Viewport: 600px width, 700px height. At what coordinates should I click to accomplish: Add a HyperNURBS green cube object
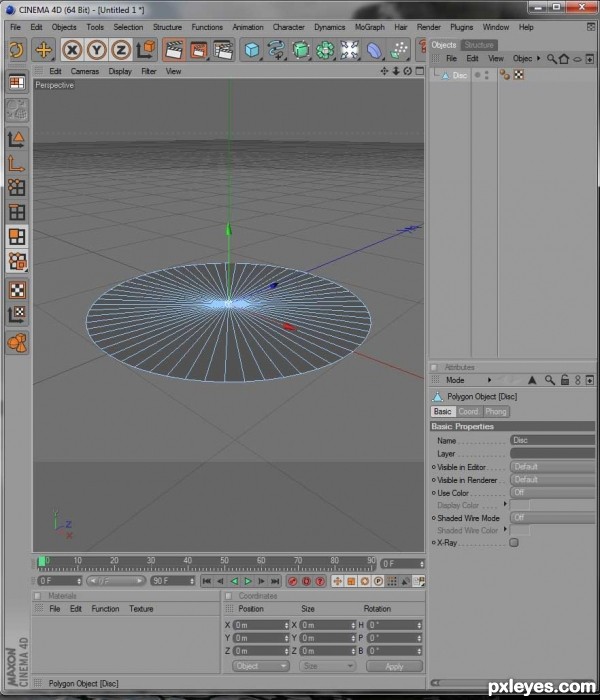[301, 50]
